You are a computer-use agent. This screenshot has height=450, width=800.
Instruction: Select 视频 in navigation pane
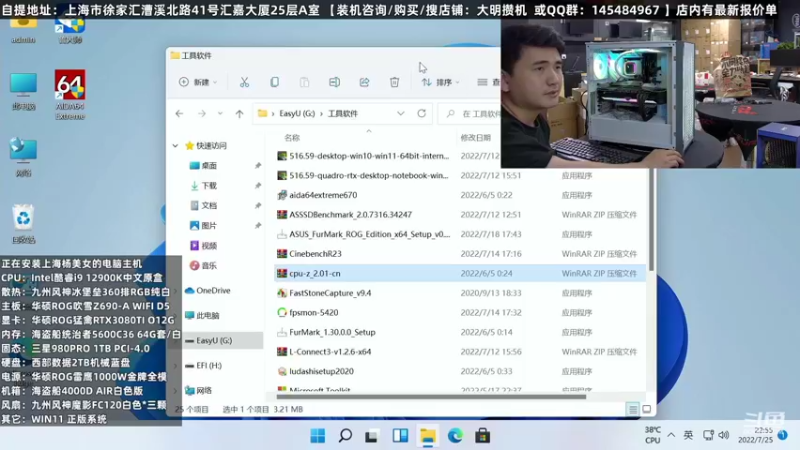pos(209,246)
